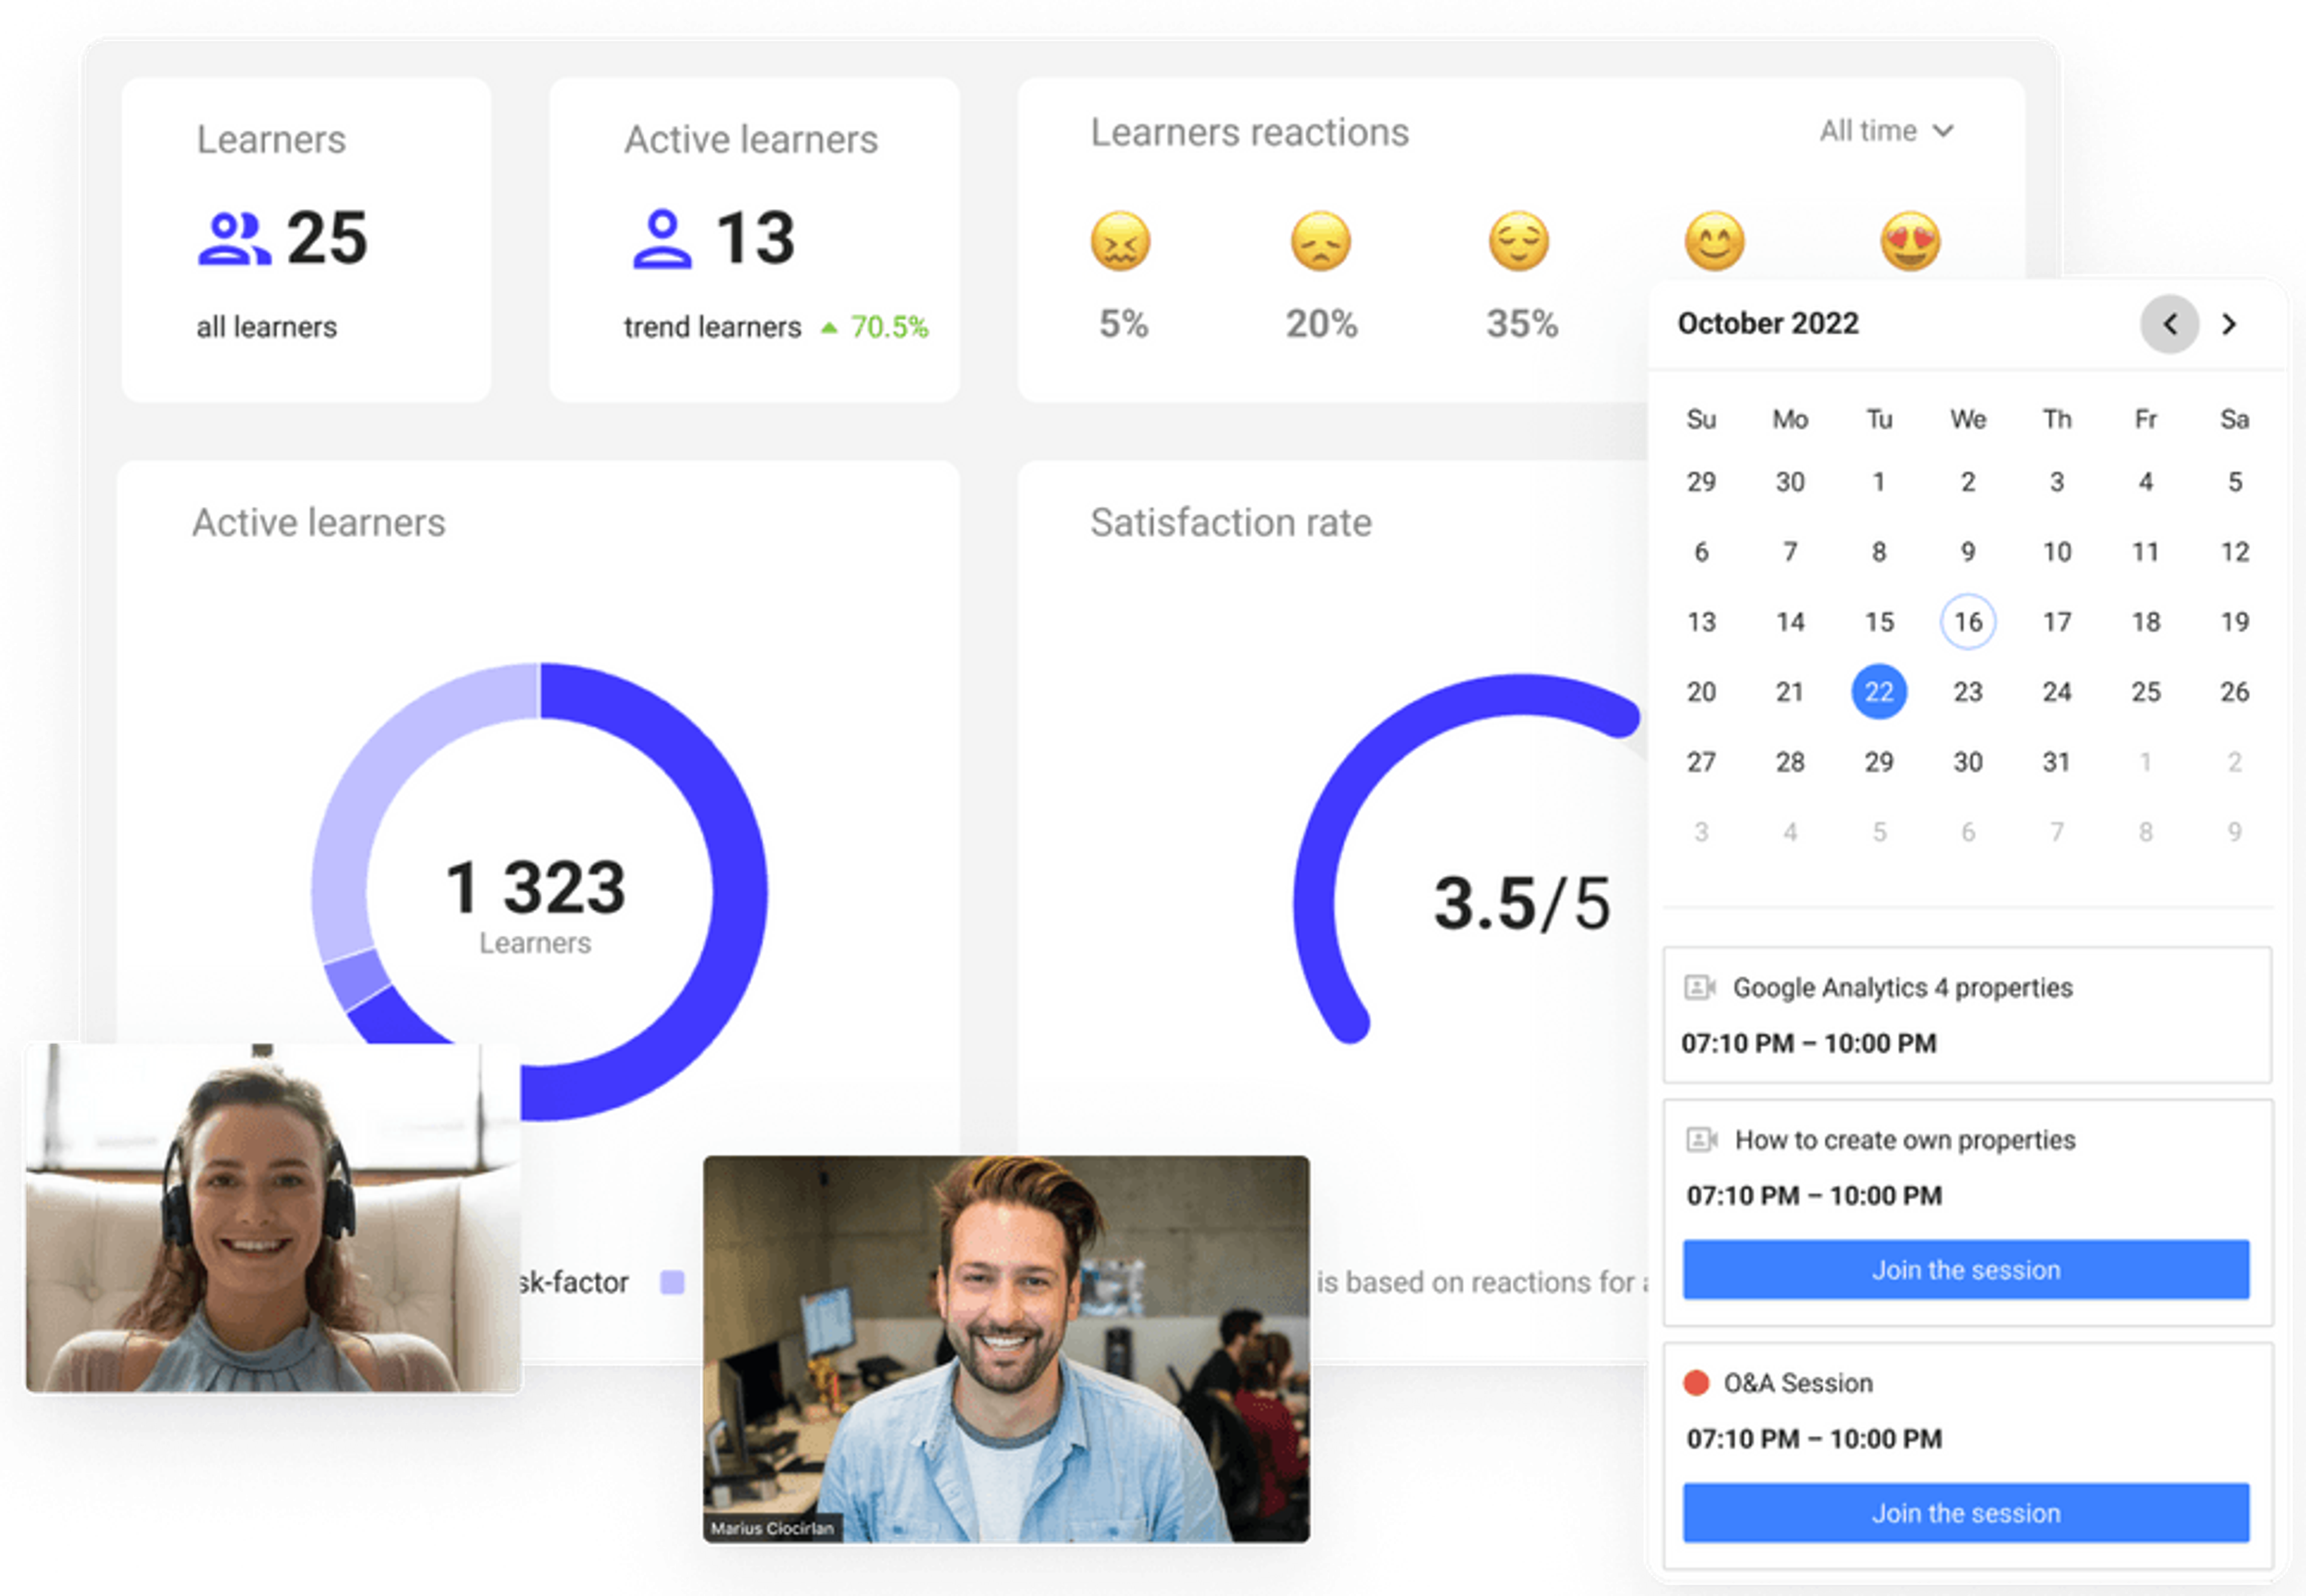Select the relieved face reaction emoji (35%)
Screen dimensions: 2306x1596
[x=1519, y=241]
